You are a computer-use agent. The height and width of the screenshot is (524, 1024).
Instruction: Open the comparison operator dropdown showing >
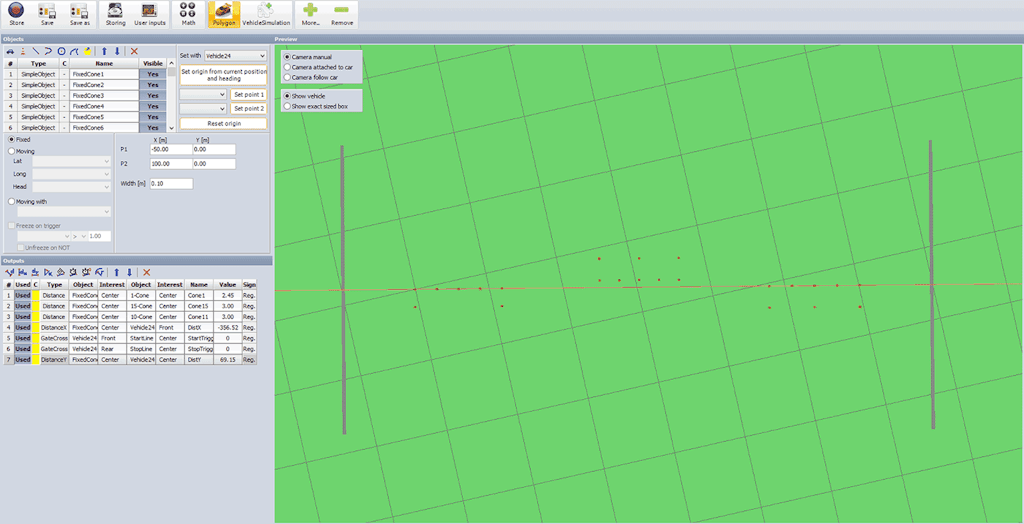pos(80,236)
